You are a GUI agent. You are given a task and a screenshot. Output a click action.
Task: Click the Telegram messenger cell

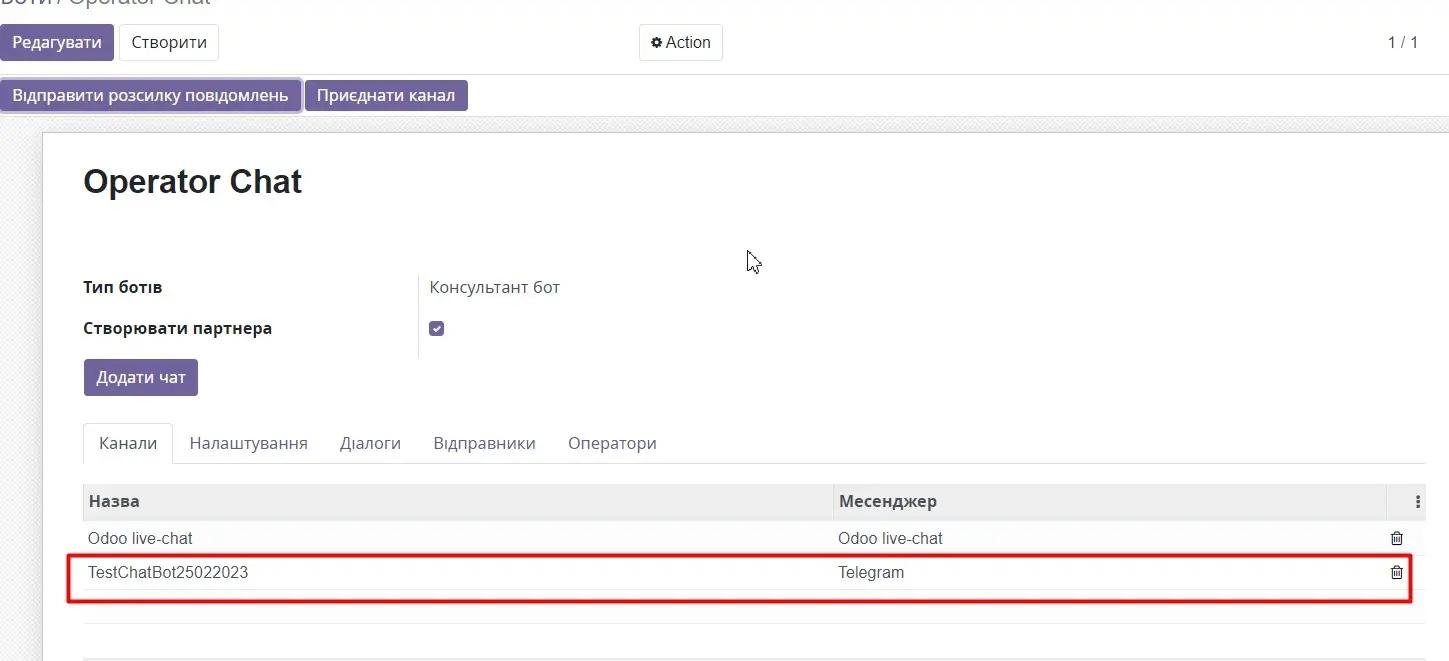[1110, 573]
